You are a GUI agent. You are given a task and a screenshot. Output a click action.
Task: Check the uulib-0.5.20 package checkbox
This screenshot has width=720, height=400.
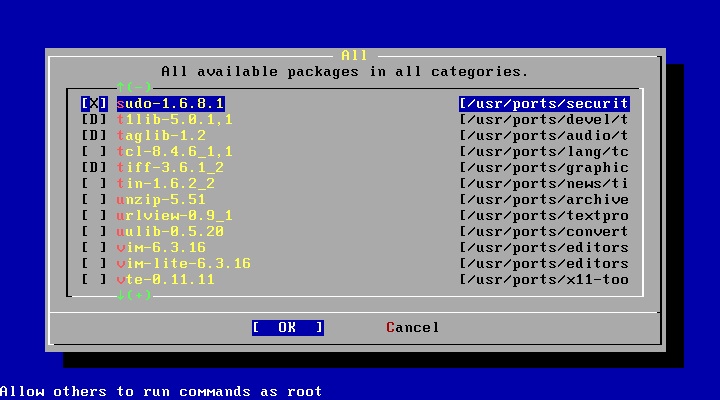click(x=94, y=231)
